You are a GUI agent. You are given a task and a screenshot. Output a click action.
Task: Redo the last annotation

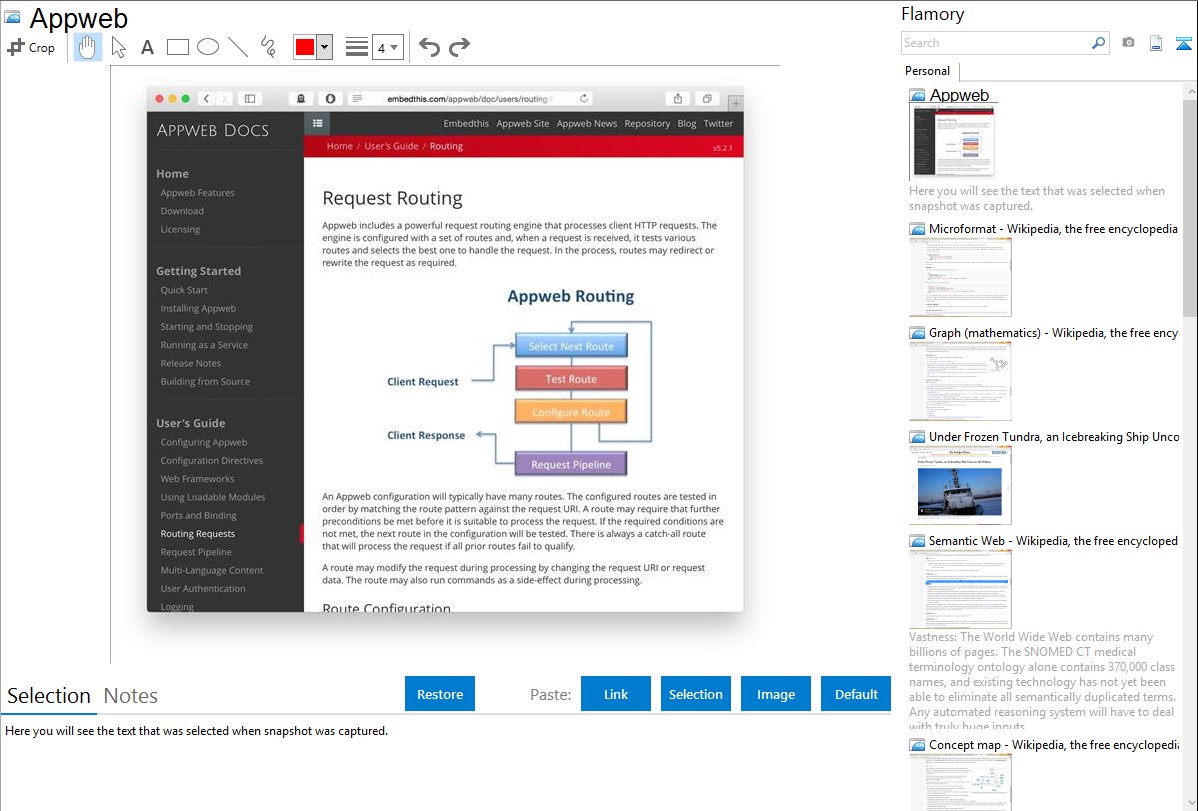(459, 47)
